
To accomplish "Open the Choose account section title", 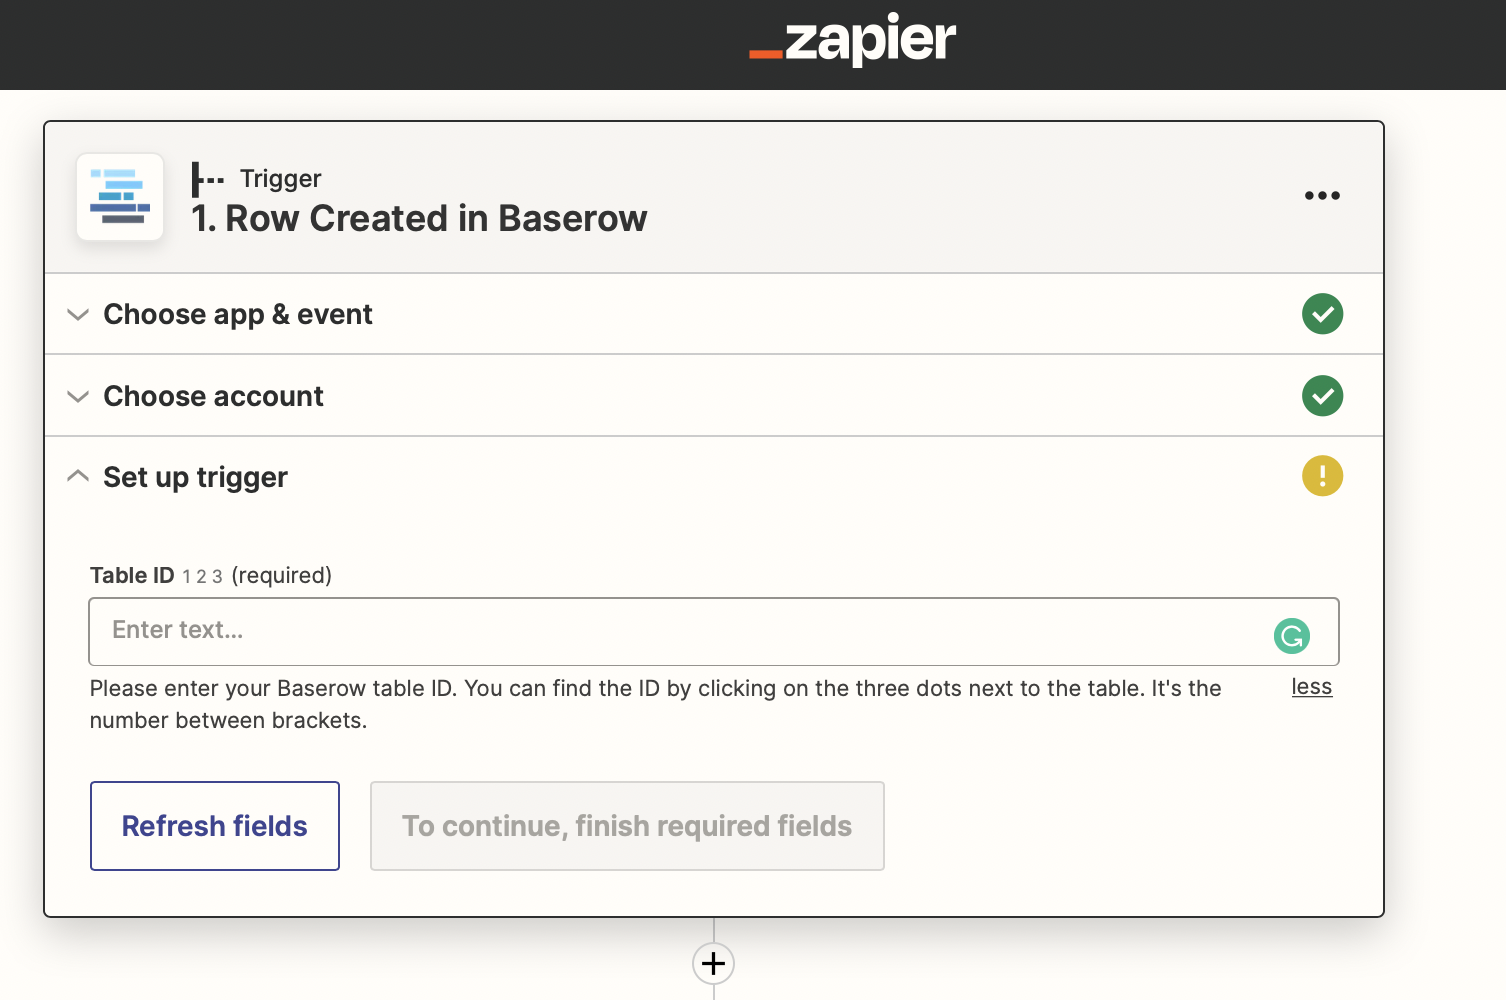I will click(213, 397).
